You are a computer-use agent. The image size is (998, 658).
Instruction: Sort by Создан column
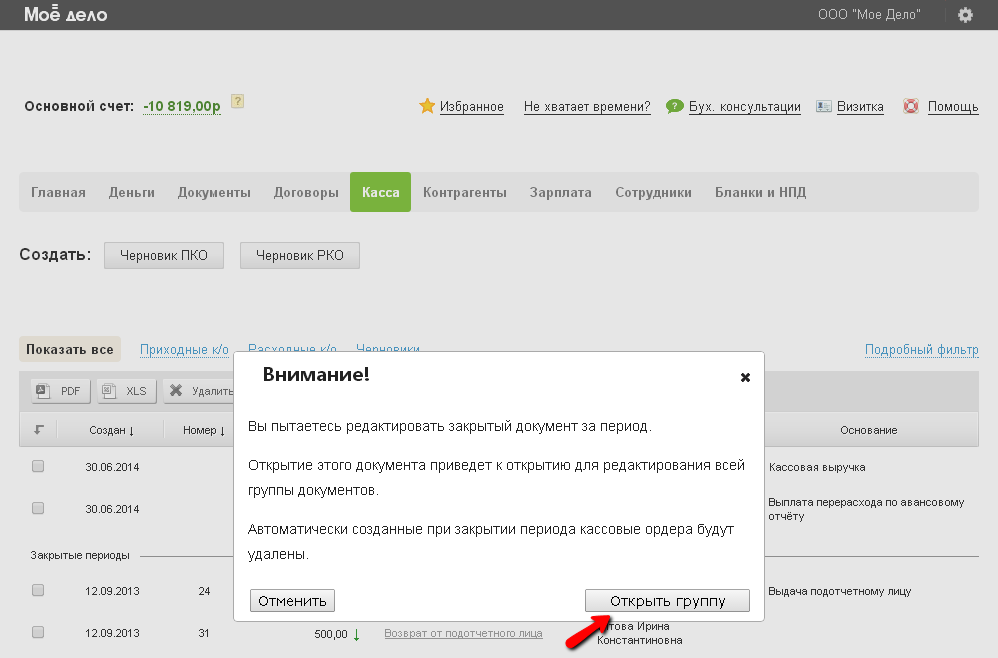111,430
